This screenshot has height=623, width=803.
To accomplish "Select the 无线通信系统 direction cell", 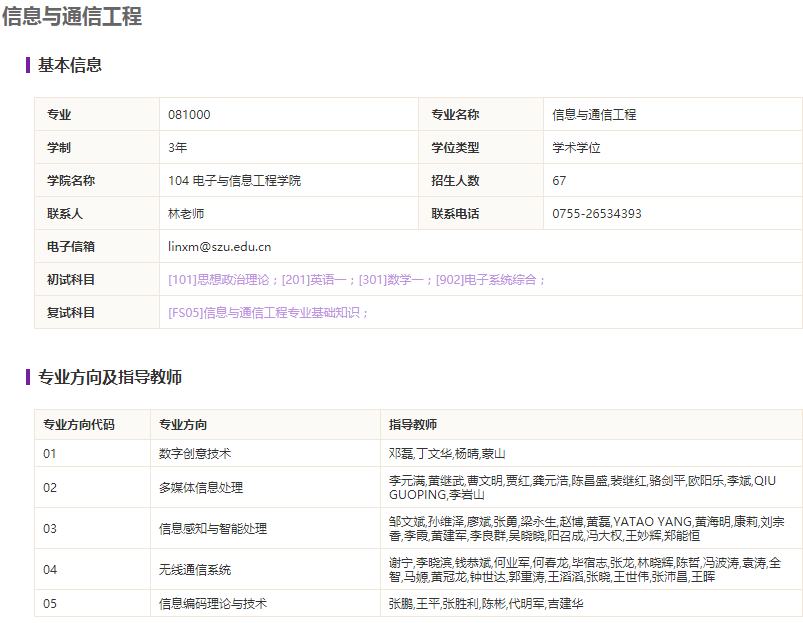I will tap(265, 569).
